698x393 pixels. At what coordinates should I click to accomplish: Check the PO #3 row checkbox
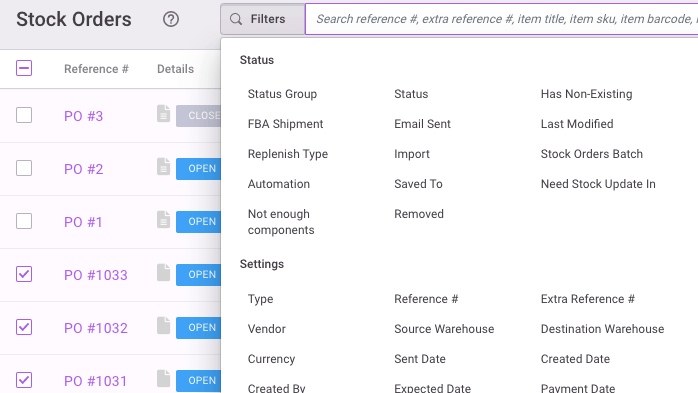point(24,115)
